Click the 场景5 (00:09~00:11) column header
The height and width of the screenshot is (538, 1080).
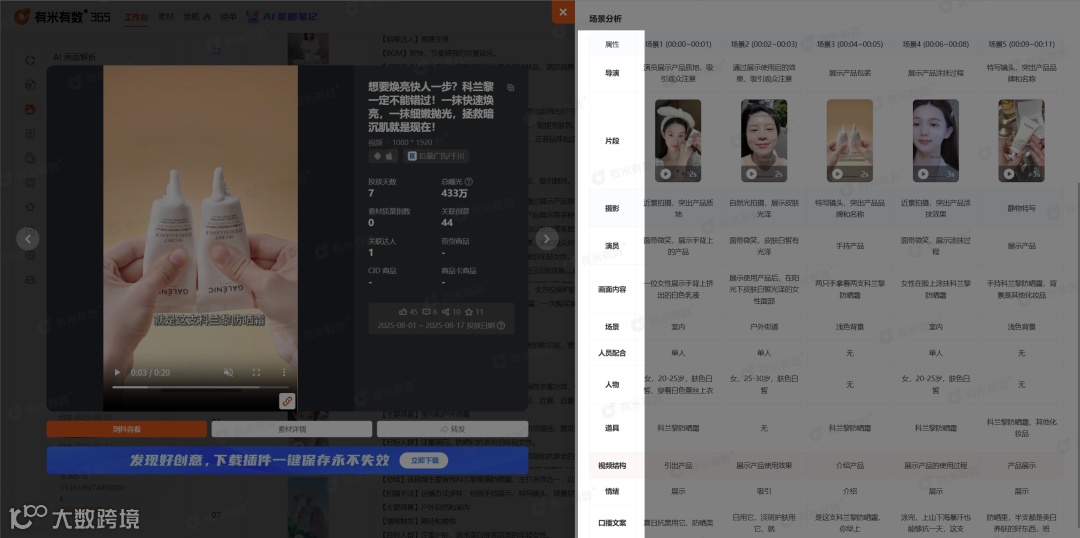tap(1021, 44)
